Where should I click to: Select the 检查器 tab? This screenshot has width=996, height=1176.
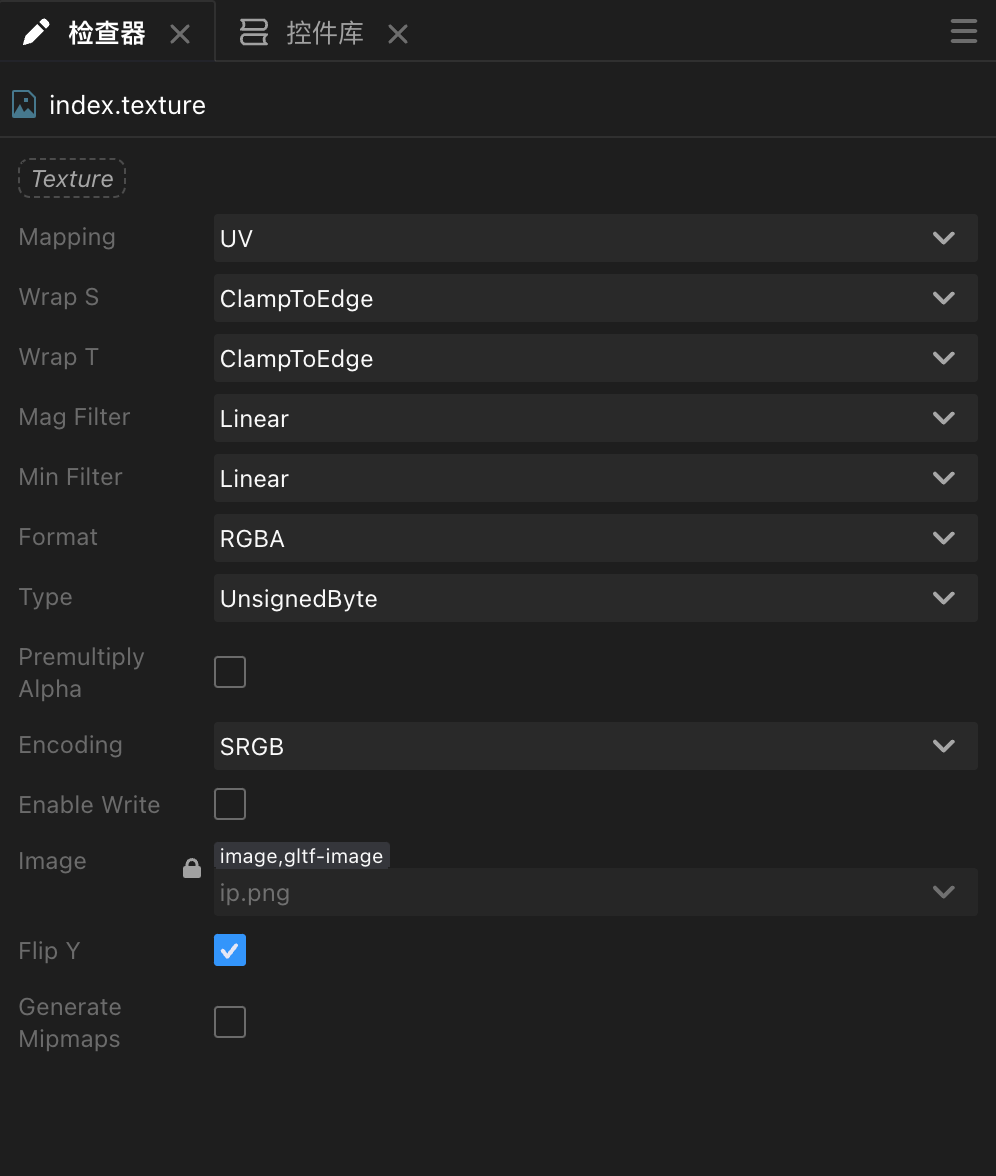point(106,33)
